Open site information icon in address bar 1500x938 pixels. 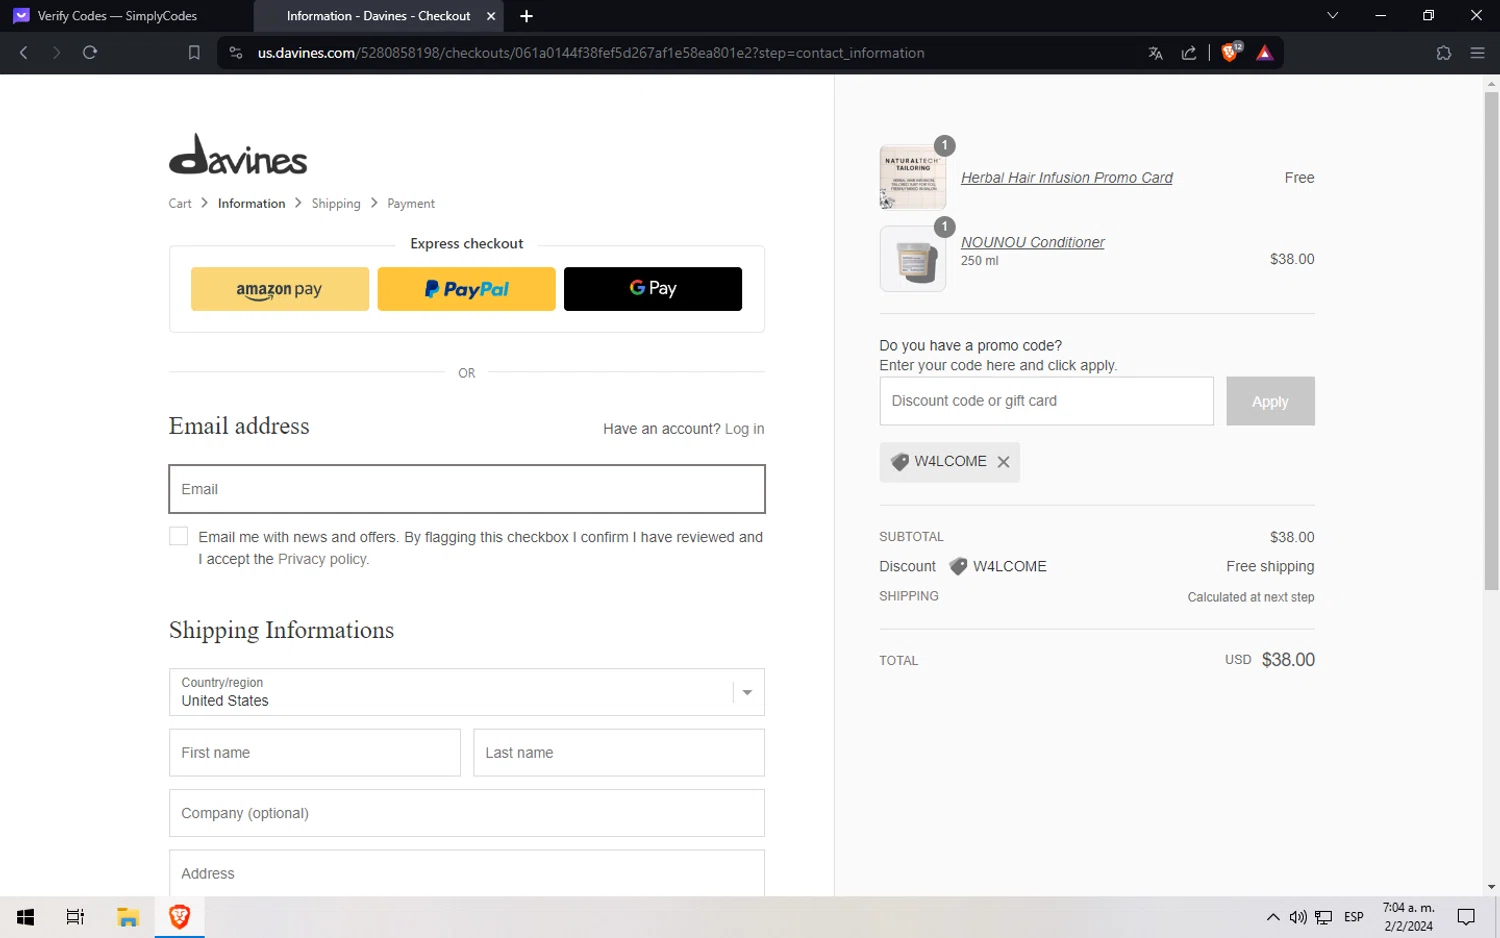pyautogui.click(x=236, y=53)
